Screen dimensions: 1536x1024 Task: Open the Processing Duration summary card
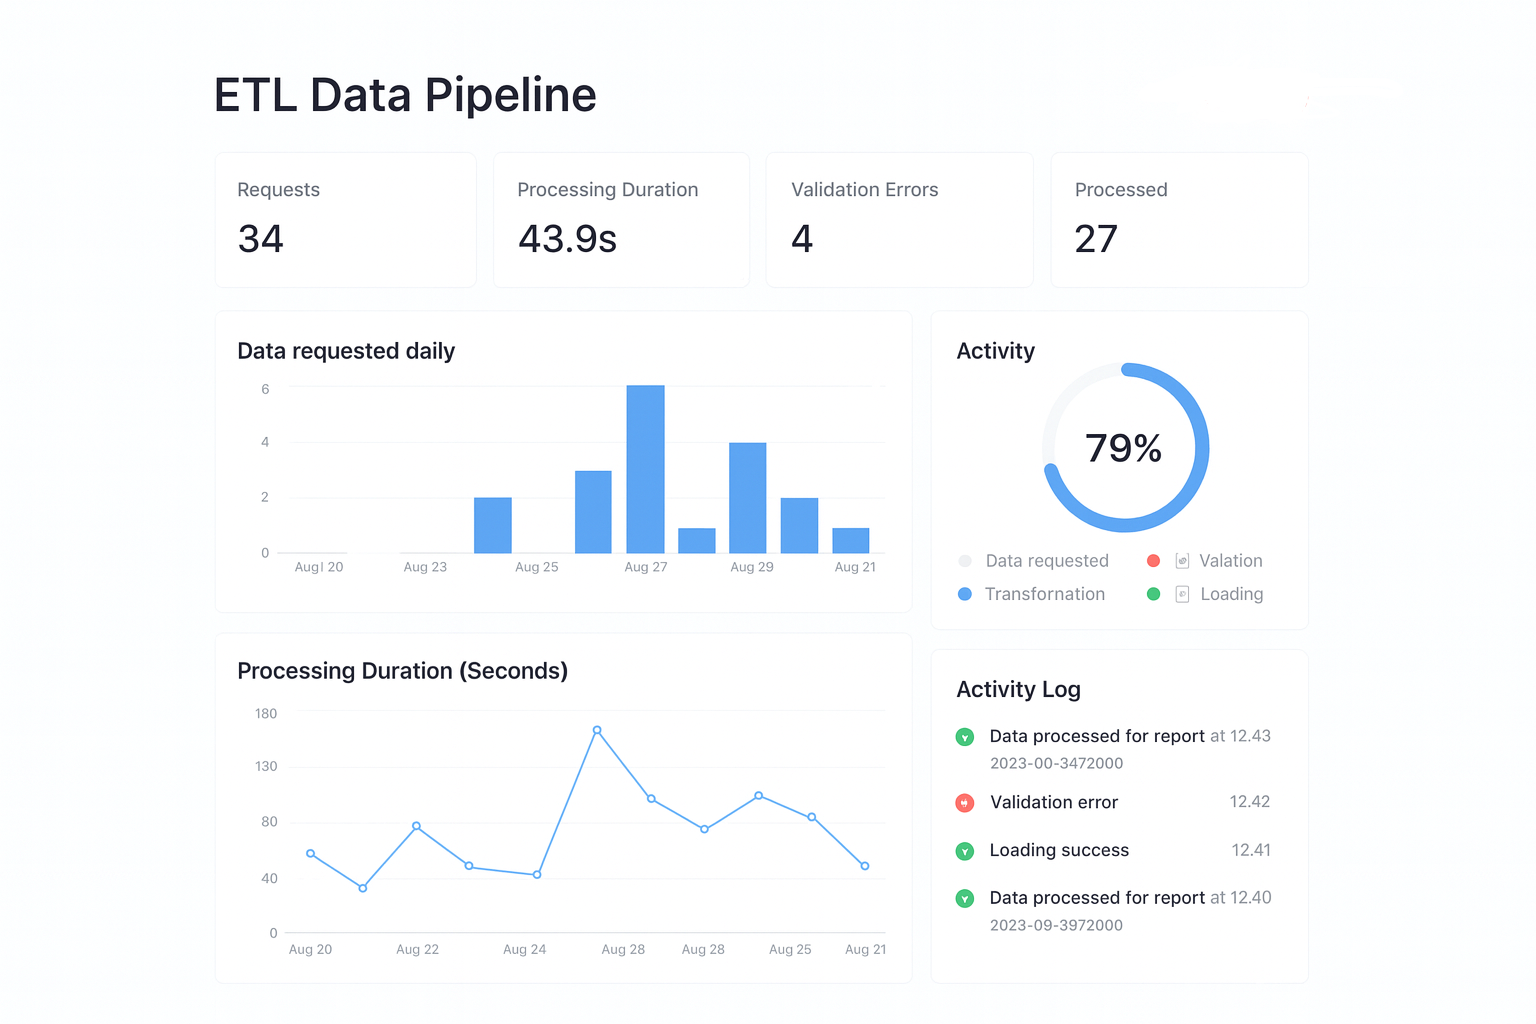coord(621,220)
